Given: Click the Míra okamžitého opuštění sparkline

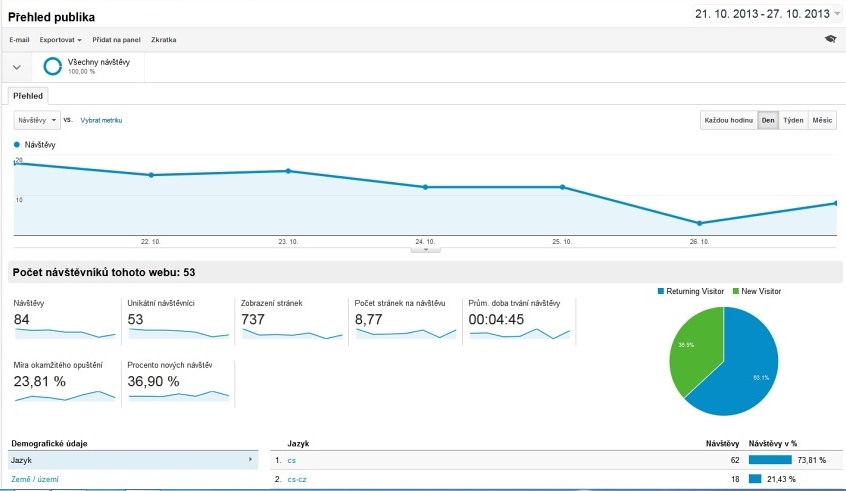Looking at the screenshot, I should click(65, 395).
